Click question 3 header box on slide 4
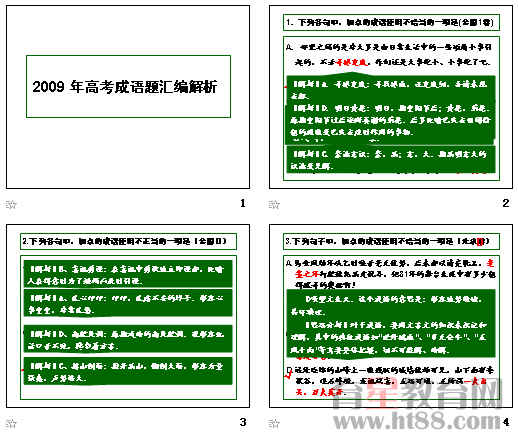Screen dimensions: 518x433 391,241
